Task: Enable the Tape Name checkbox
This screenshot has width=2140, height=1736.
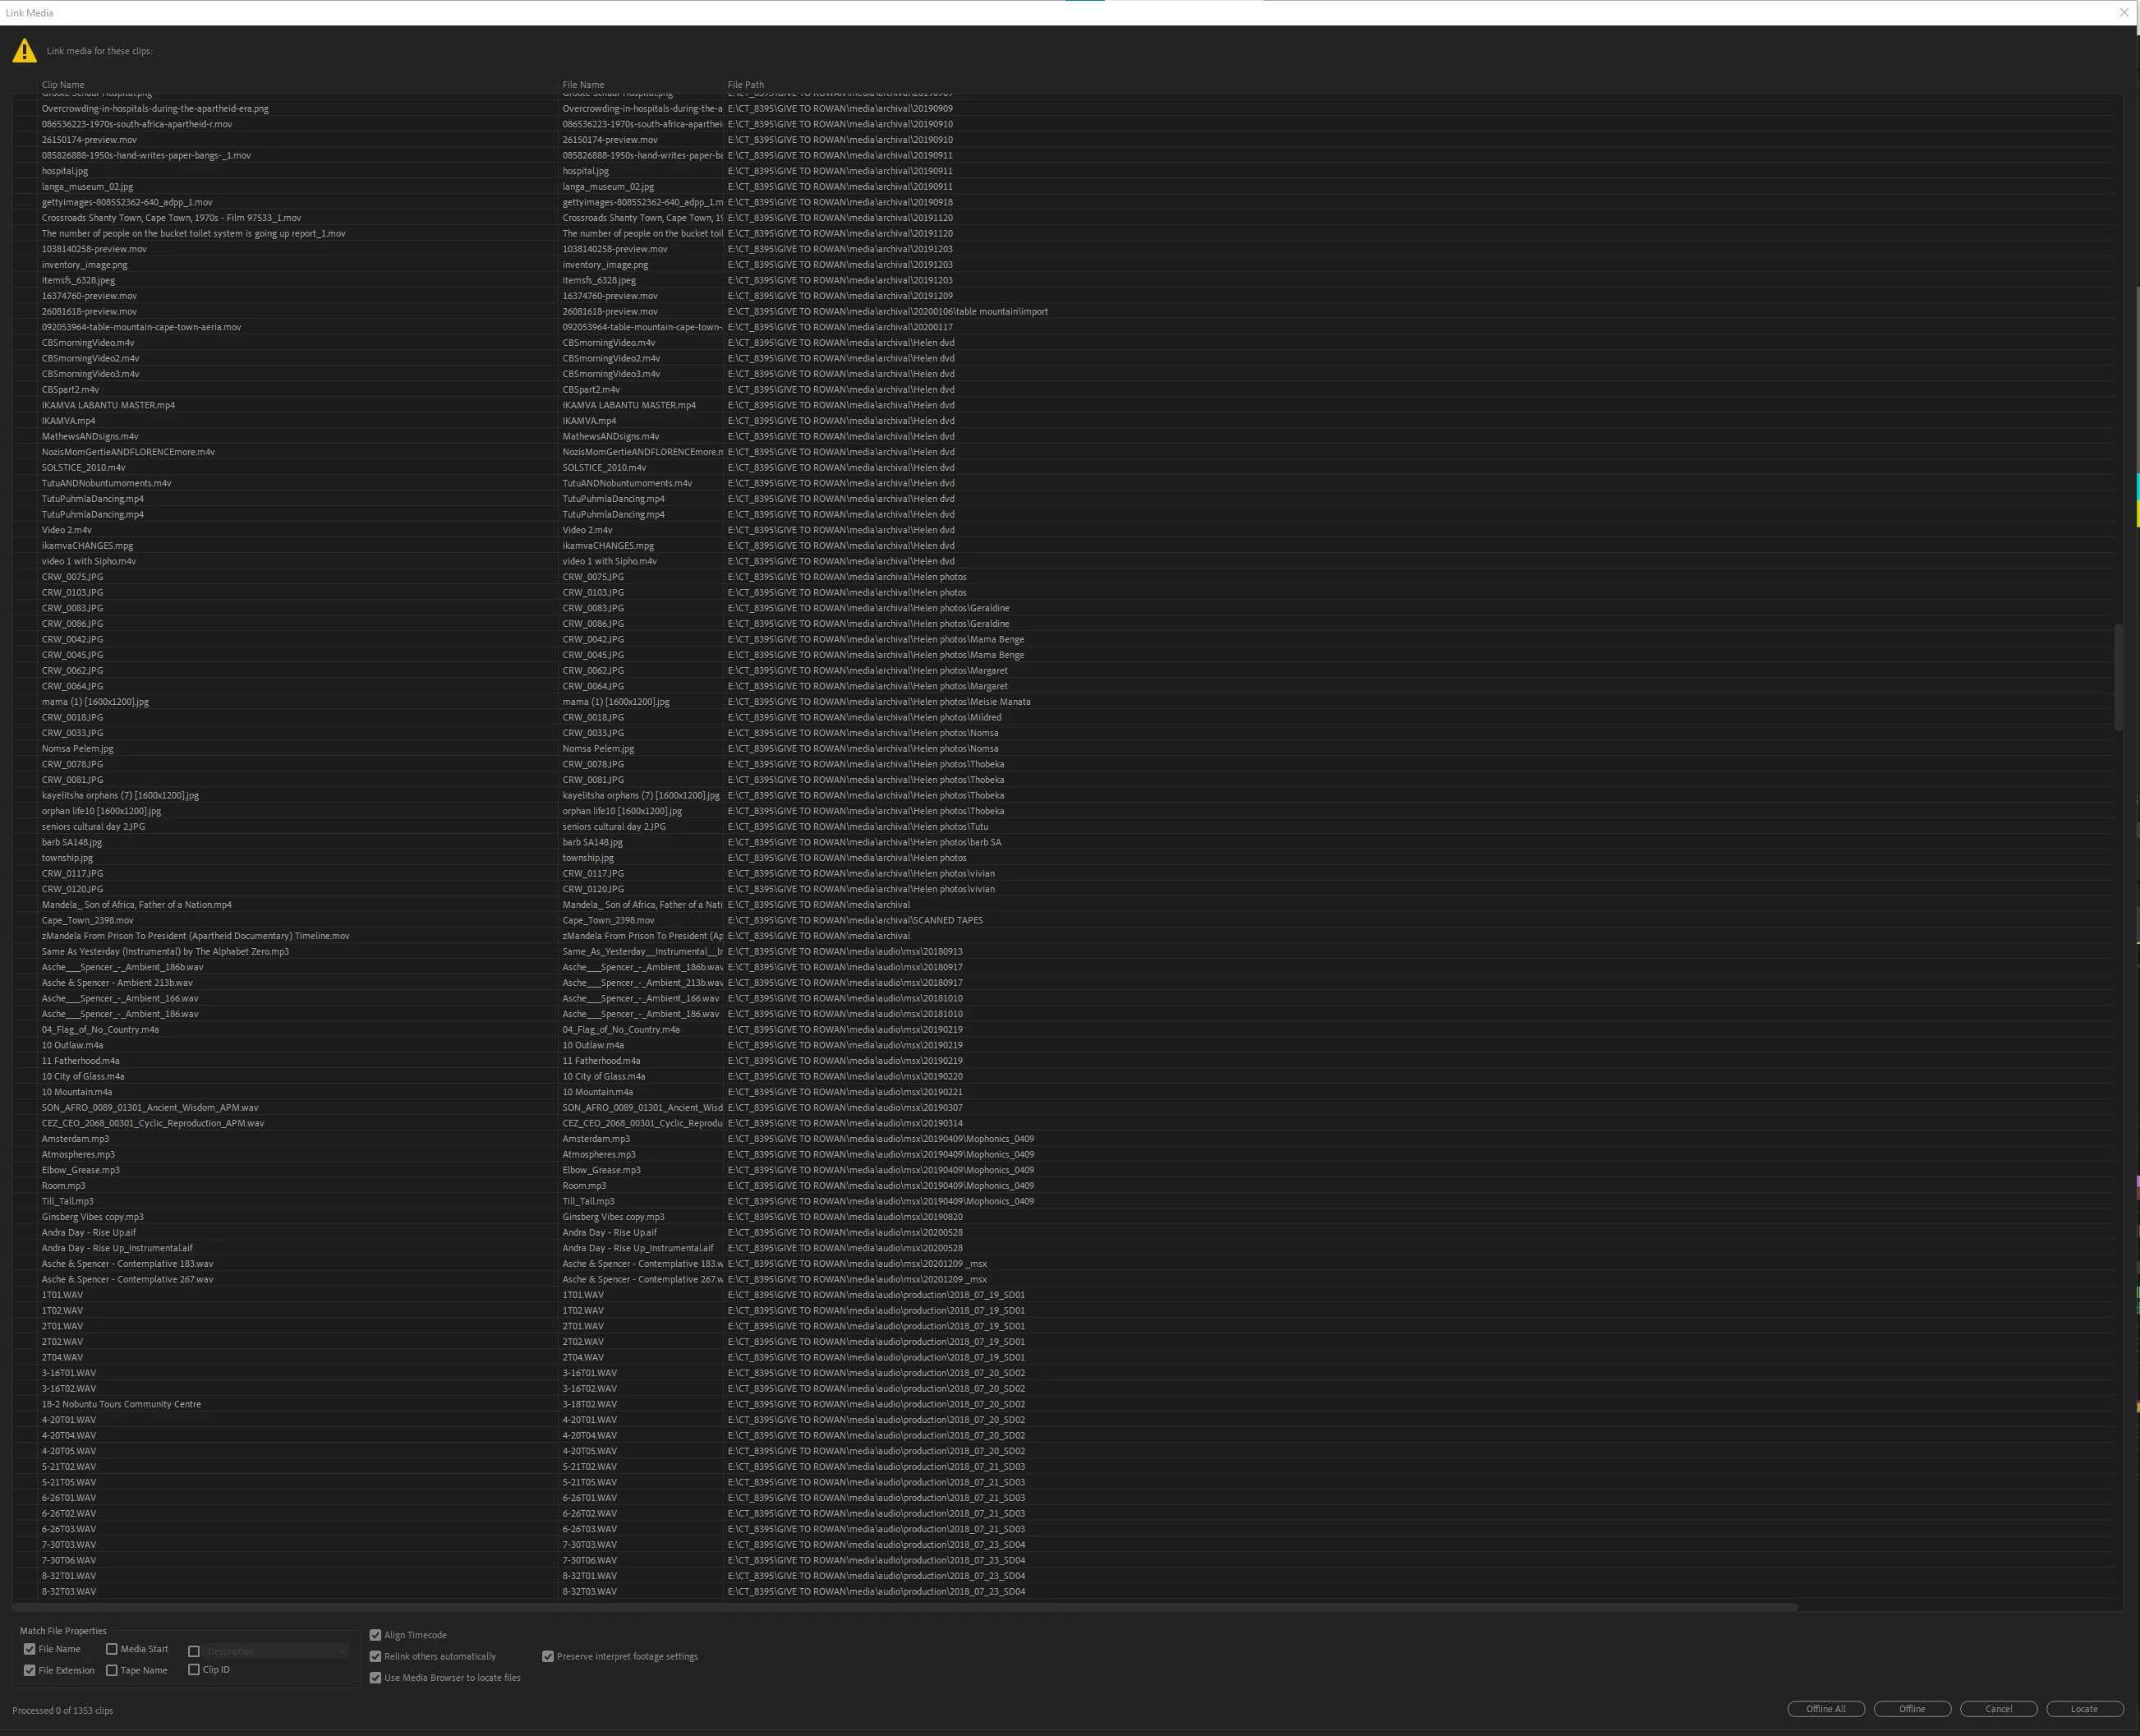Action: point(112,1670)
